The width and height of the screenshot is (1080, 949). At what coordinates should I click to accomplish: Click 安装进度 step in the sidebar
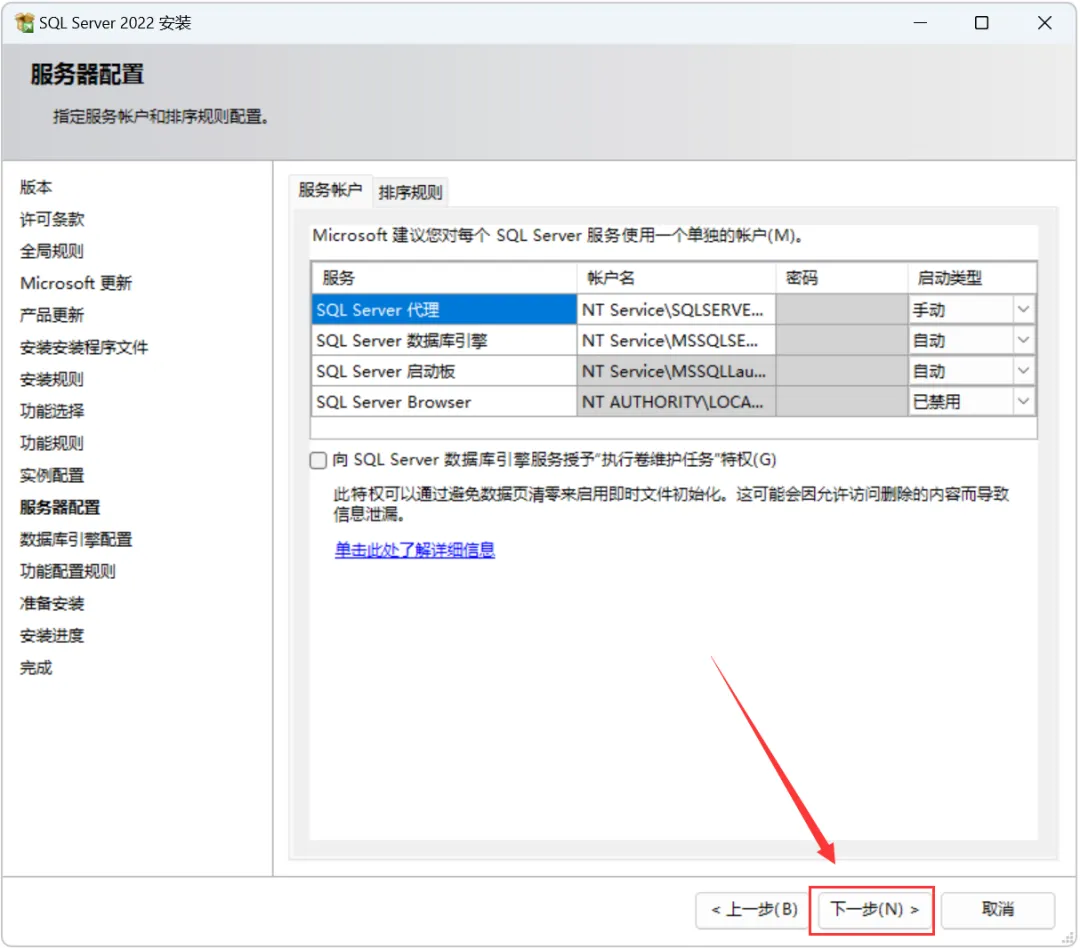52,636
